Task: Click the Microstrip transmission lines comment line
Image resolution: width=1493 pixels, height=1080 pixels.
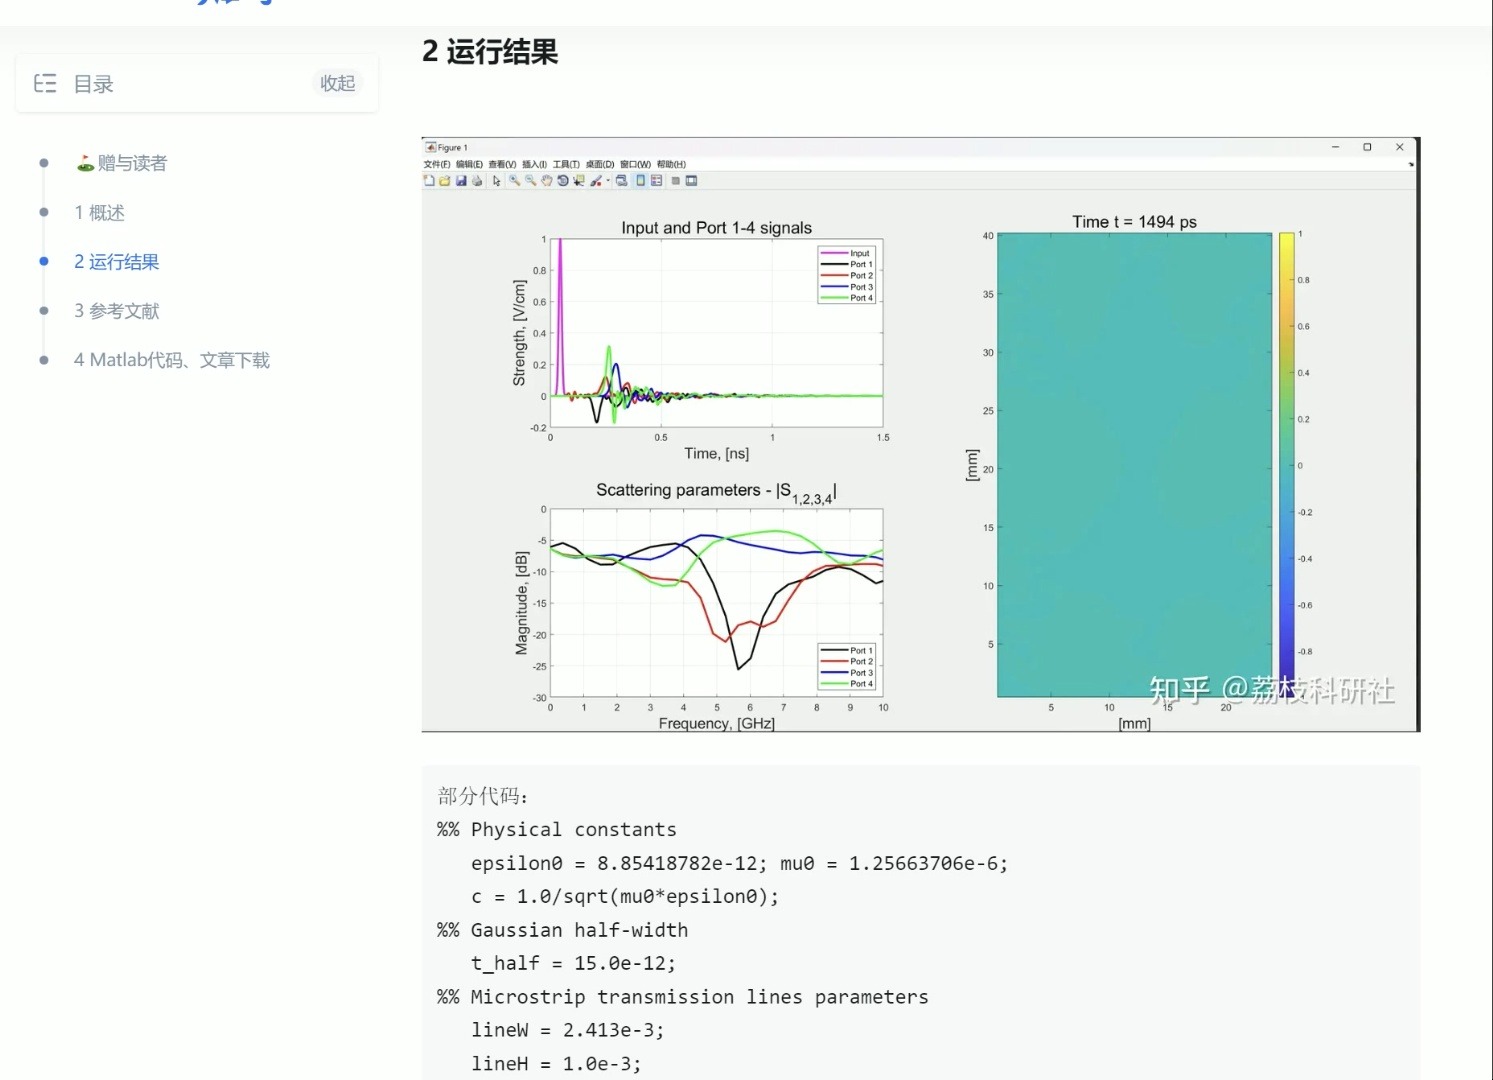Action: pyautogui.click(x=682, y=997)
